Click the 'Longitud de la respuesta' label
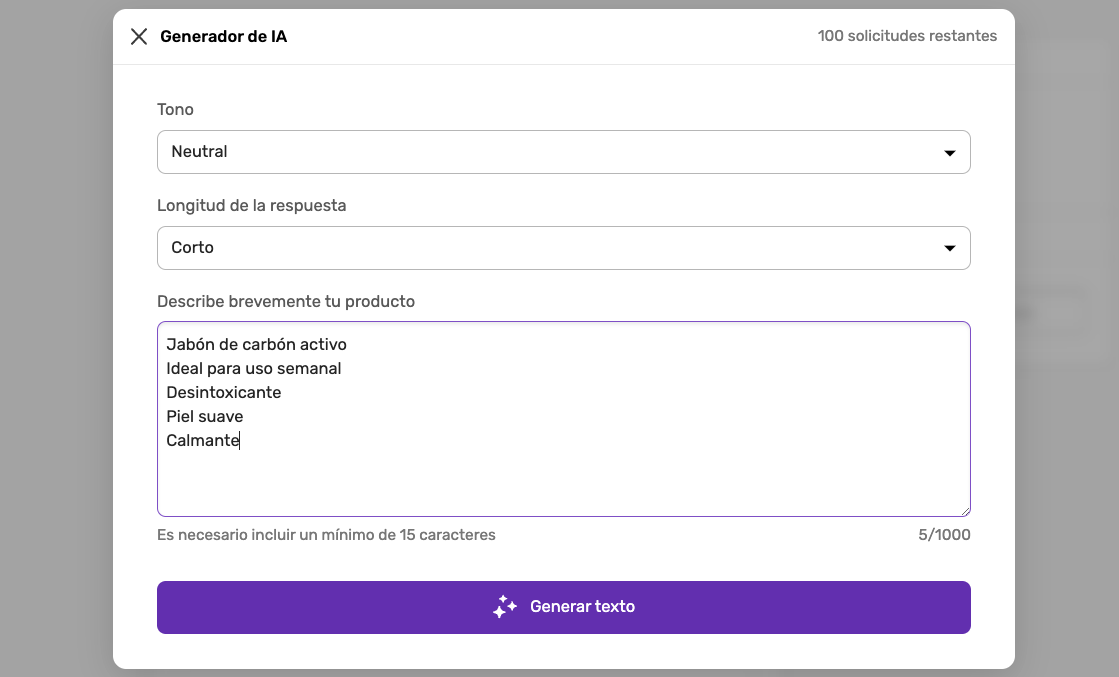The height and width of the screenshot is (677, 1119). 251,205
